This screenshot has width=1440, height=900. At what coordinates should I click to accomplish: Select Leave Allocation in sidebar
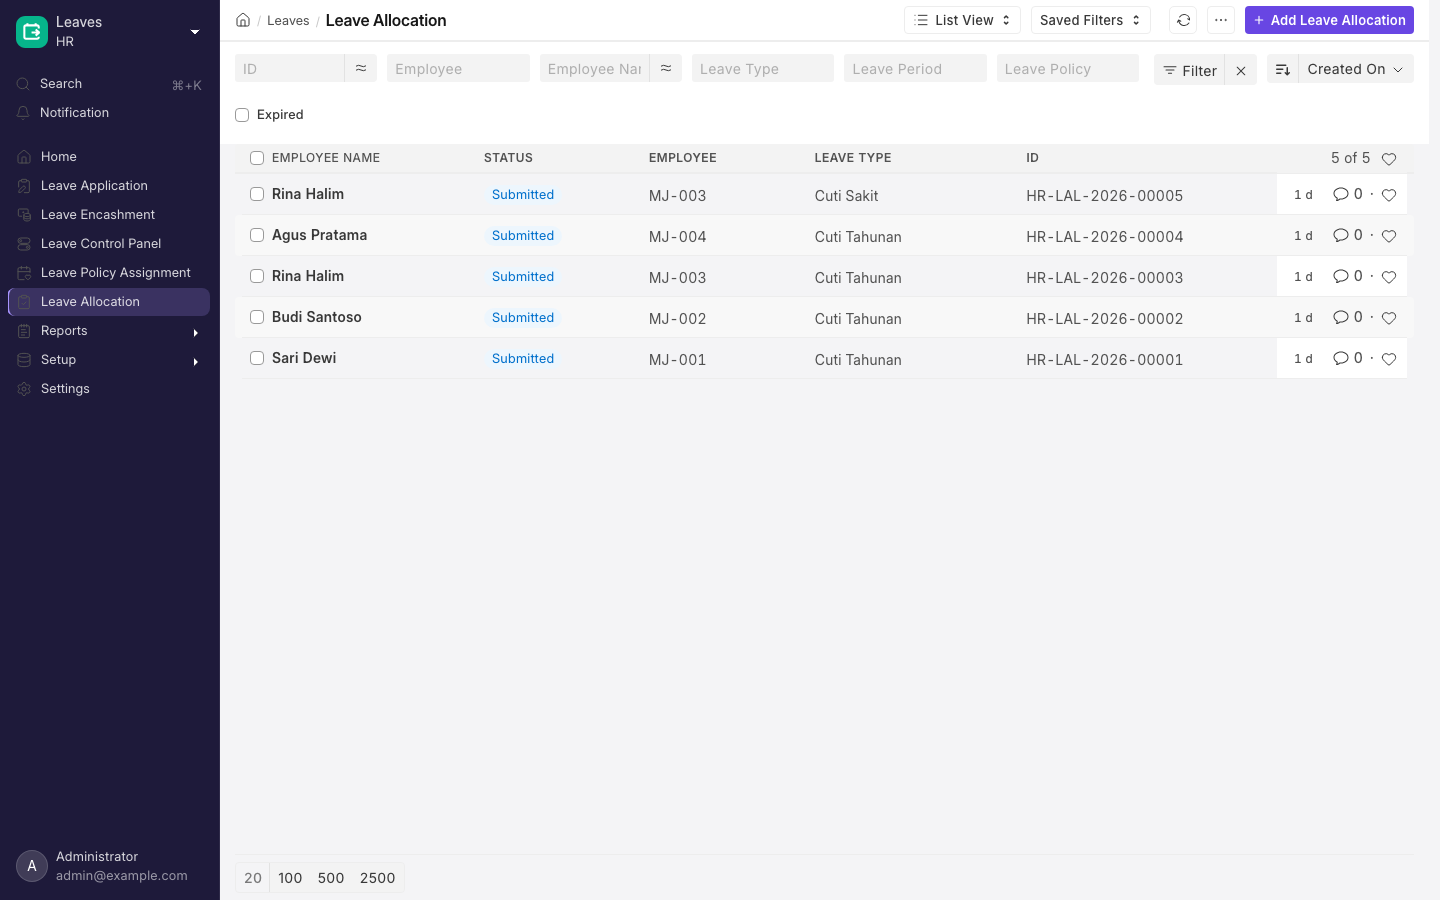pyautogui.click(x=108, y=302)
